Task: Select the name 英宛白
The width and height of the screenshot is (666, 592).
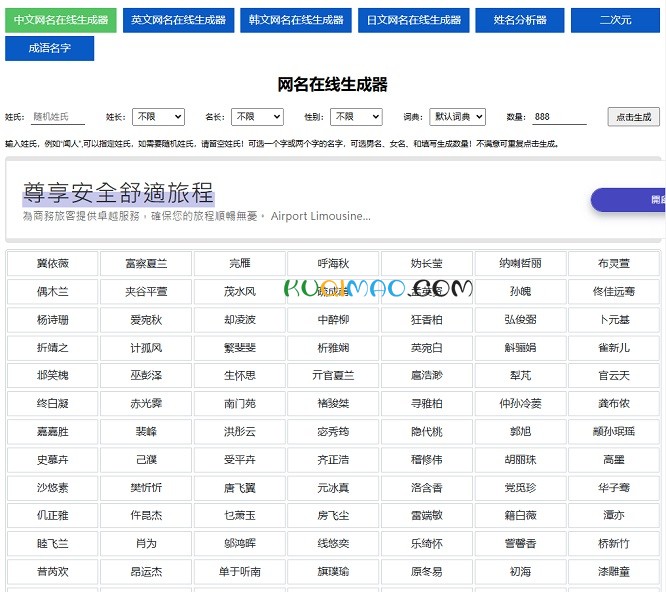Action: (x=427, y=348)
